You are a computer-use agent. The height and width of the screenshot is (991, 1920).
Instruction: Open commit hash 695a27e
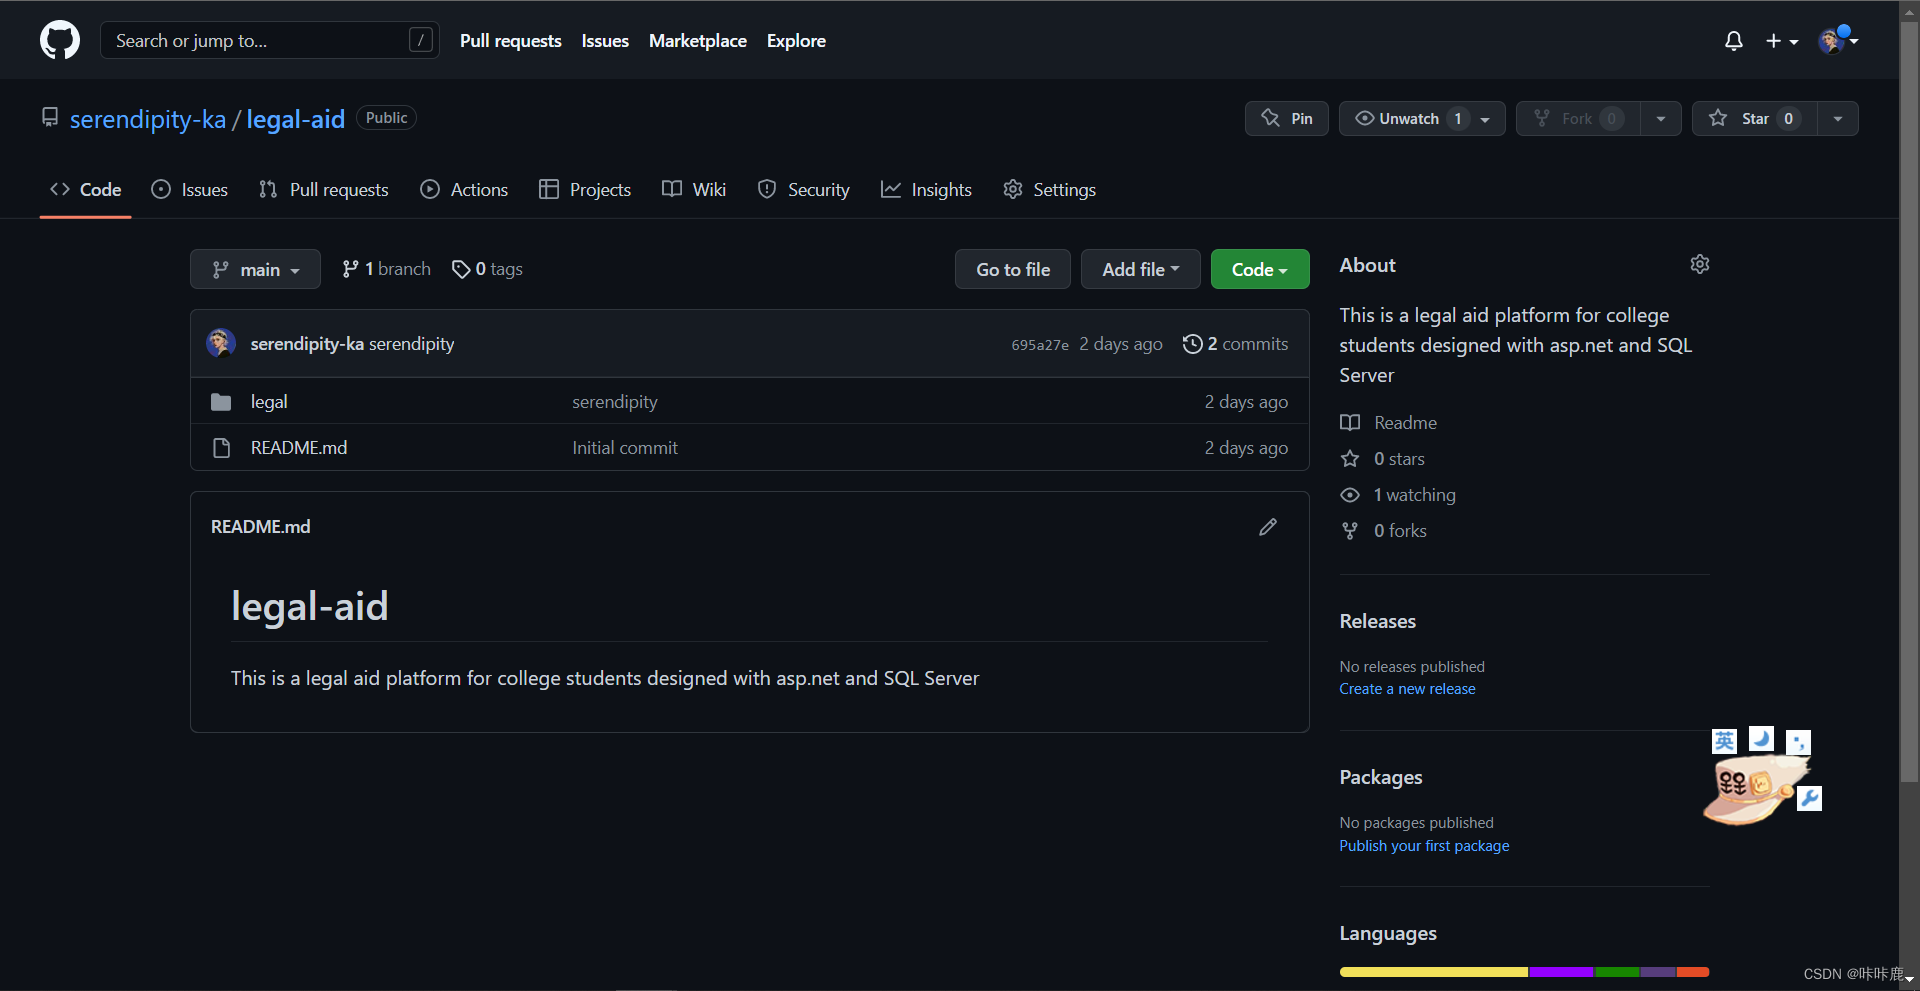coord(1040,344)
